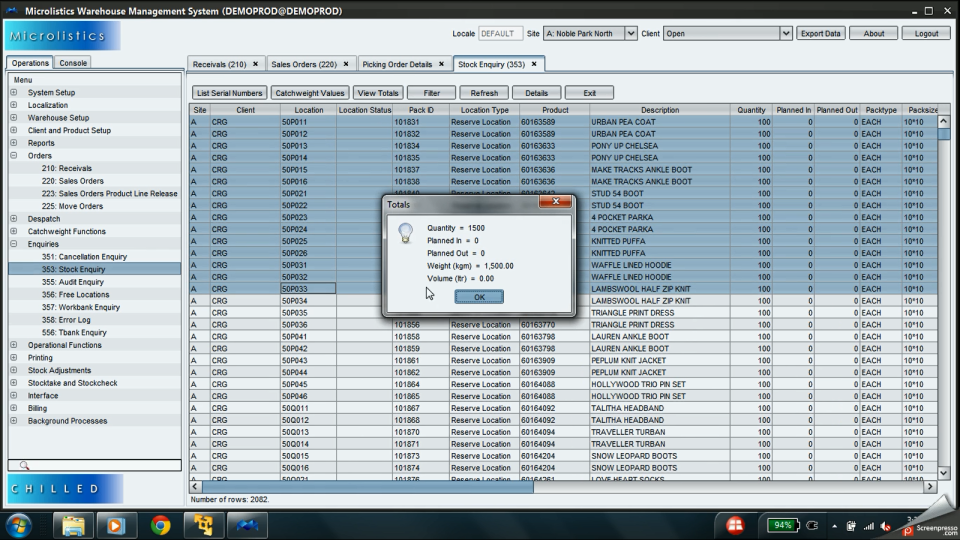Image resolution: width=960 pixels, height=540 pixels.
Task: Switch to the Operations tab
Action: pyautogui.click(x=30, y=63)
